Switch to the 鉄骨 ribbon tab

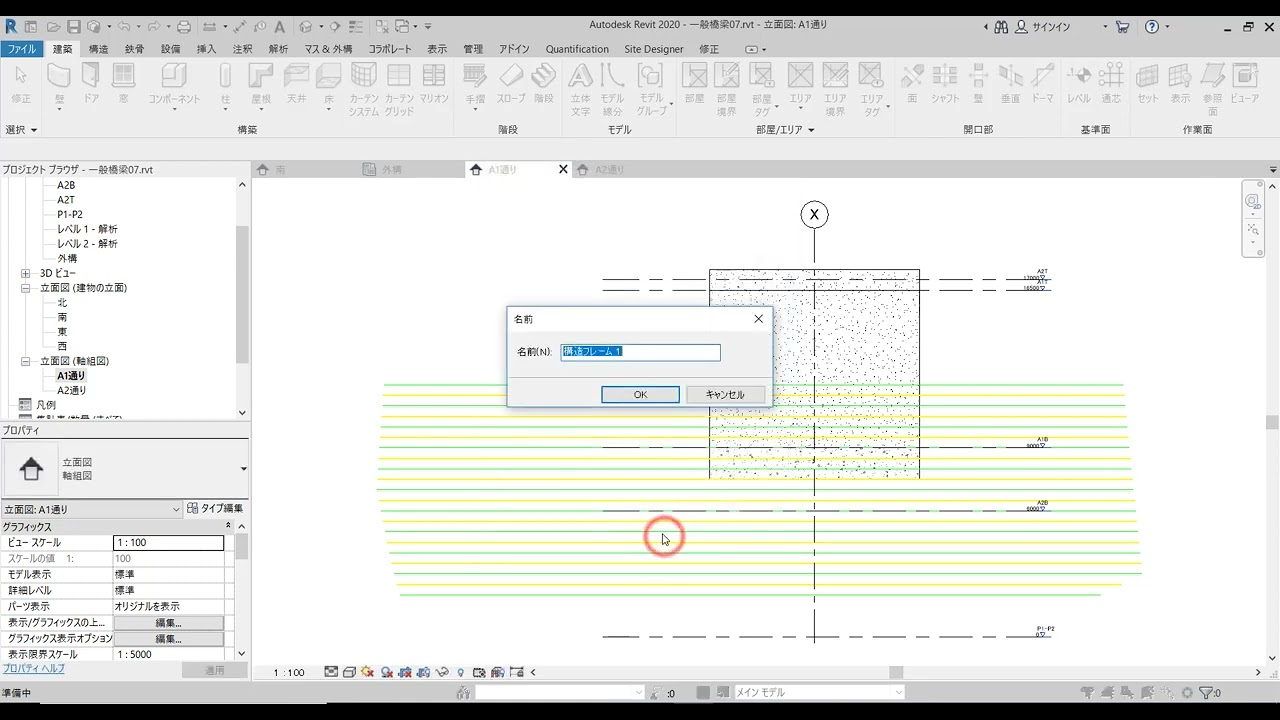(x=135, y=49)
